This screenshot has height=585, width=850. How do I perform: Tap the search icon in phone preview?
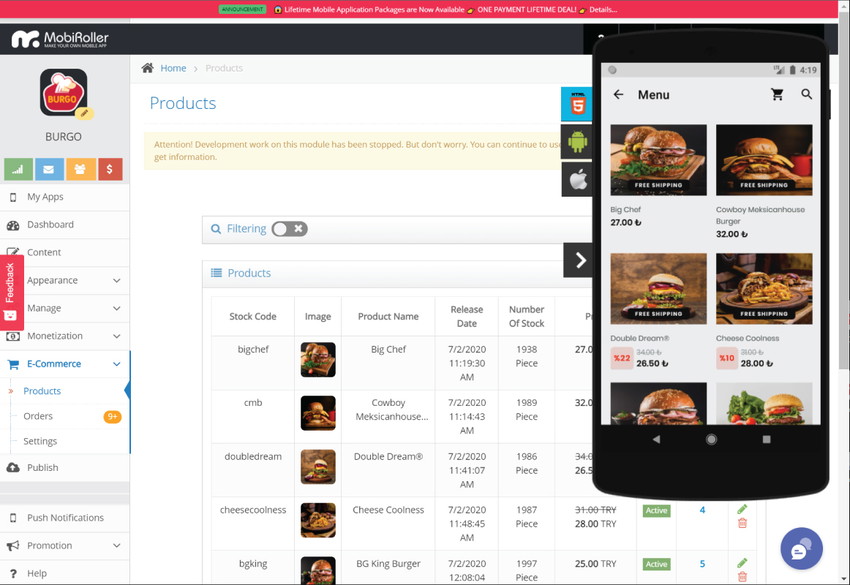(x=807, y=94)
